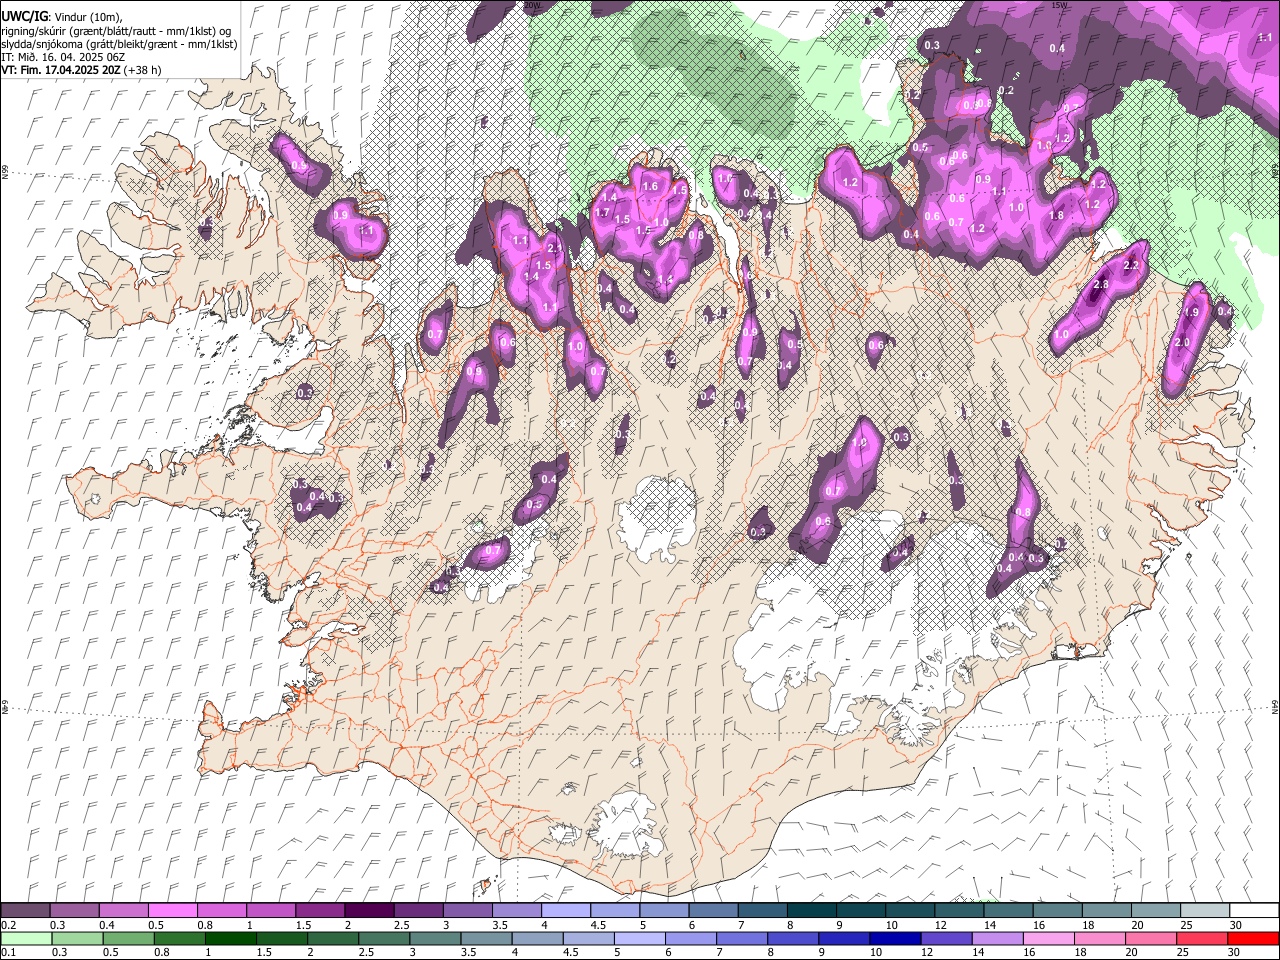The height and width of the screenshot is (960, 1280).
Task: Click the 2.8 precipitation value on the map
Action: click(1101, 285)
